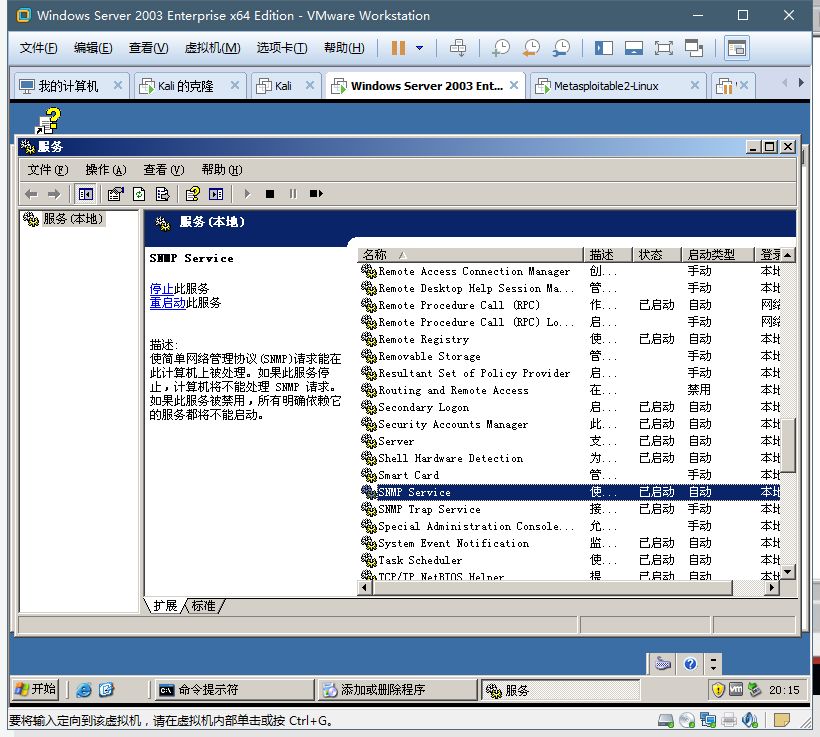Viewport: 820px width, 737px height.
Task: Click the horizontal scrollbar right arrow
Action: point(772,588)
